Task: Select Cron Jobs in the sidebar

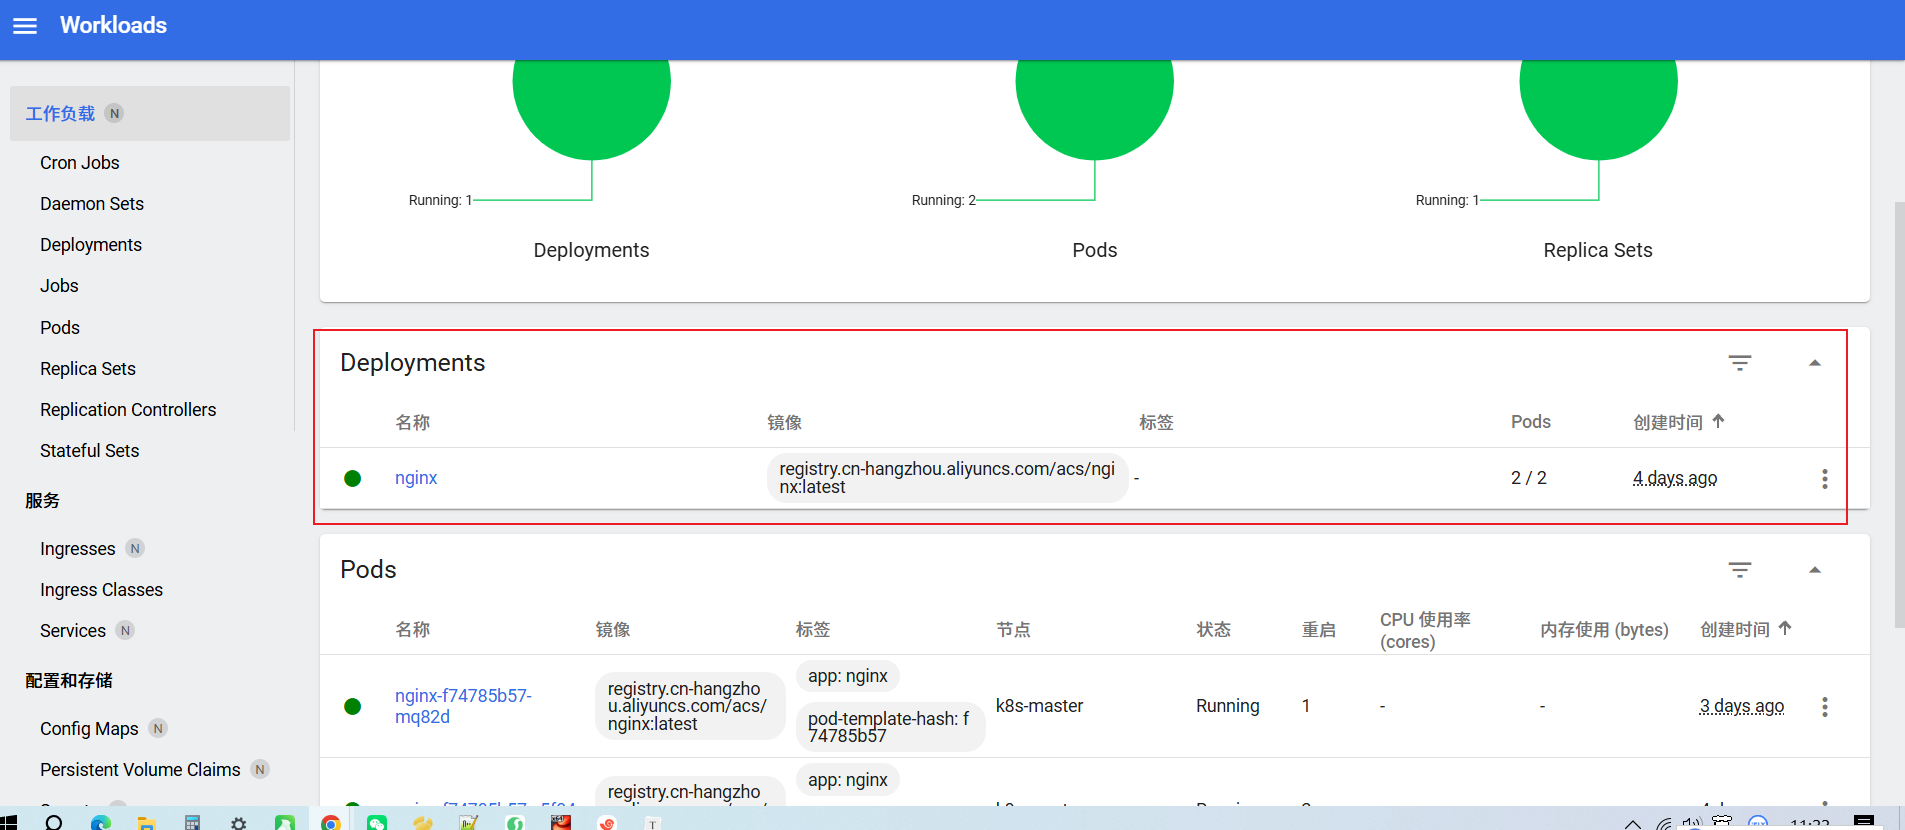Action: tap(80, 163)
